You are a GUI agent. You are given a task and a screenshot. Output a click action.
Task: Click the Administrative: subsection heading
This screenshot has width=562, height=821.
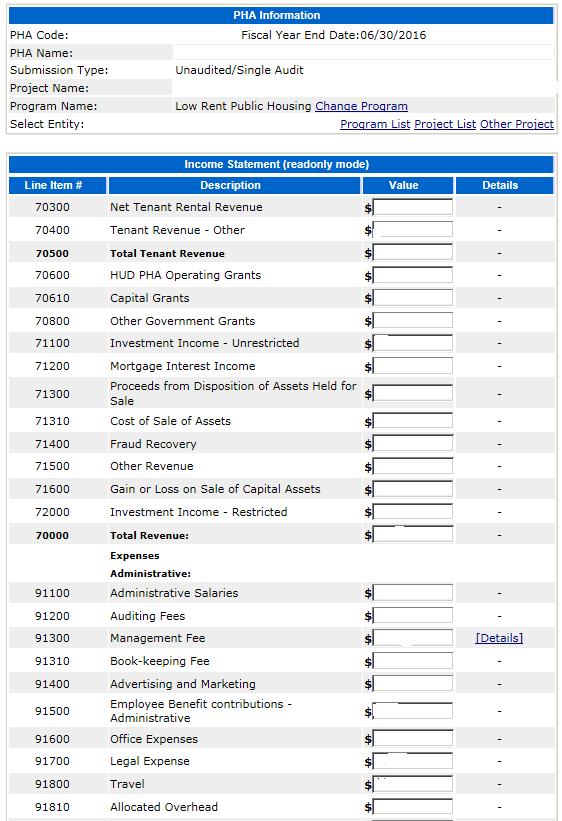150,574
